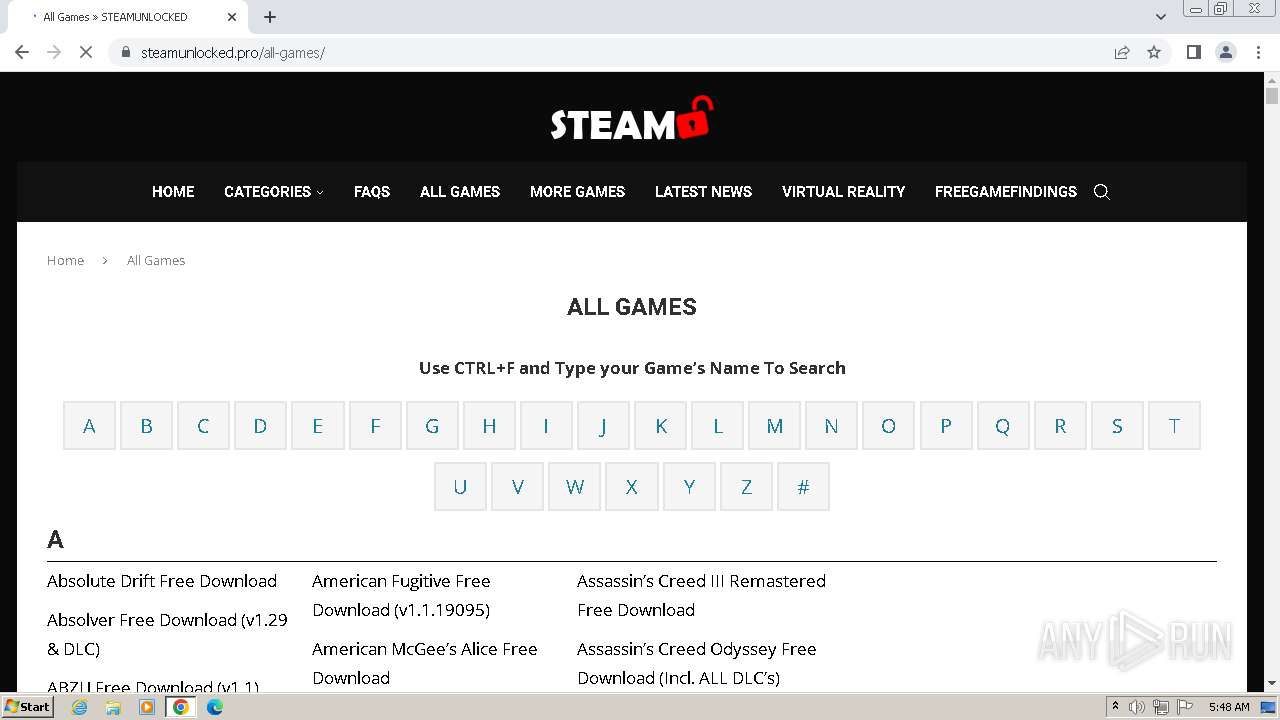This screenshot has width=1280, height=720.
Task: Jump to letter F games
Action: [375, 426]
